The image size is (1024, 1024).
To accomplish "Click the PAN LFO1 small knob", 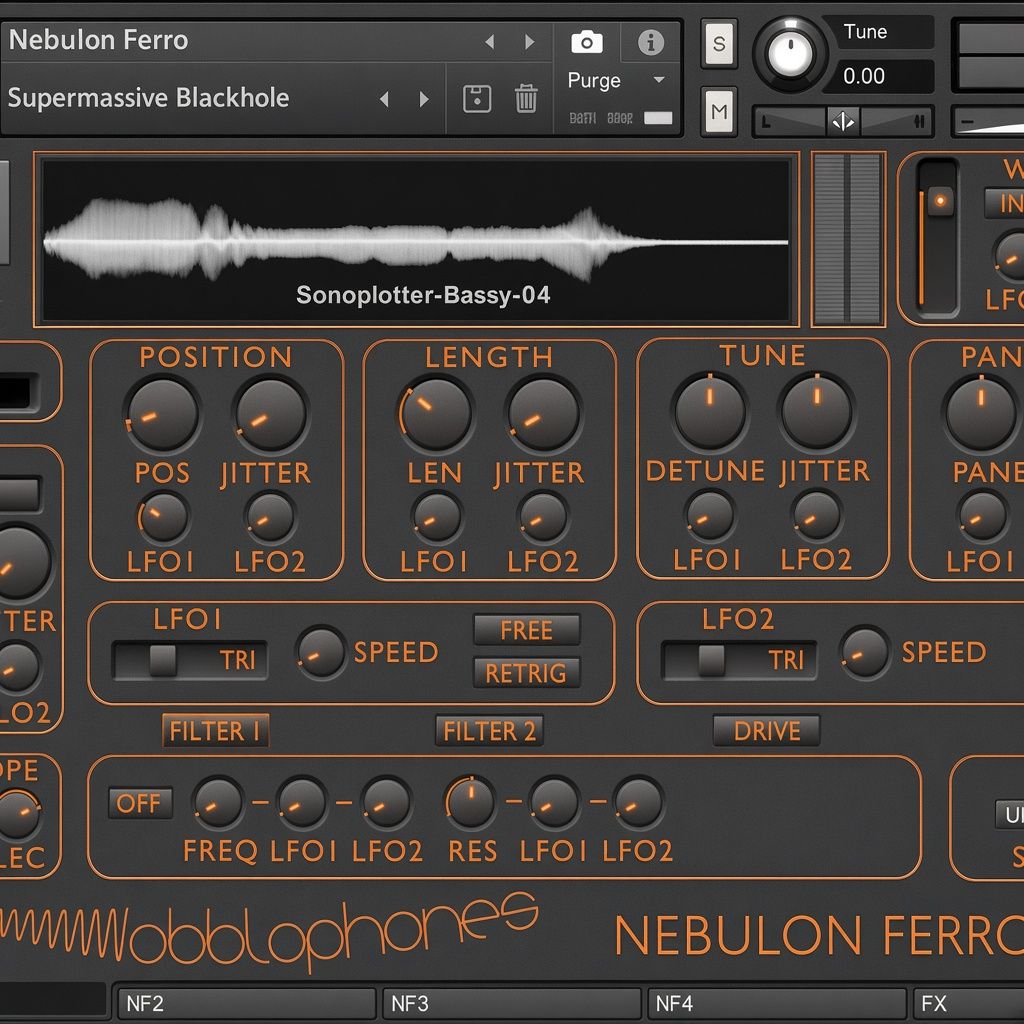I will click(x=983, y=517).
